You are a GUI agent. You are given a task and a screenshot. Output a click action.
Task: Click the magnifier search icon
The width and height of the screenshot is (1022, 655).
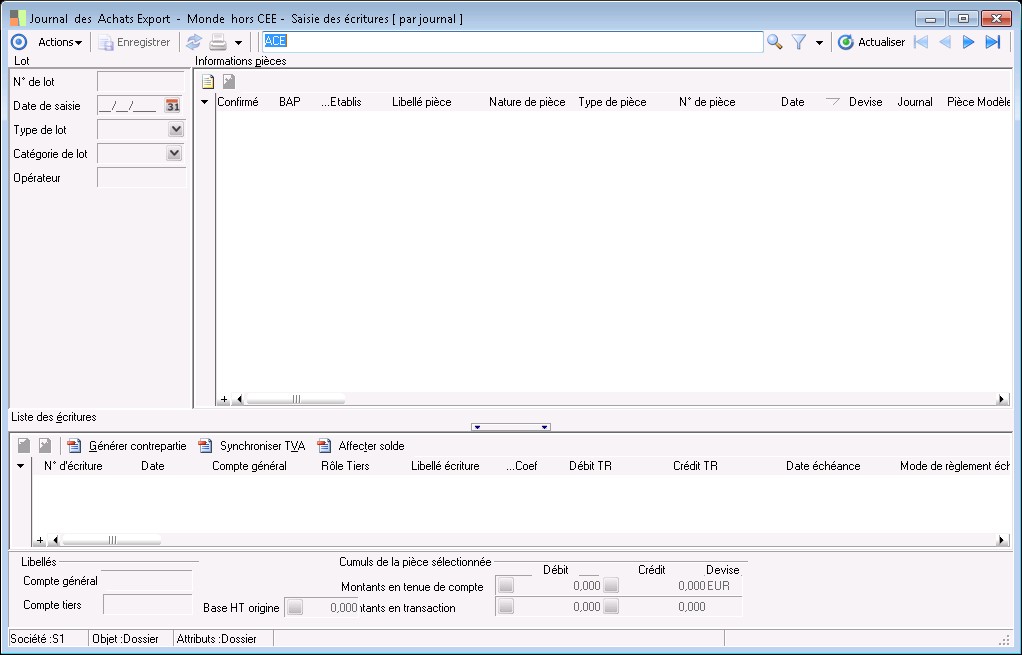[774, 42]
